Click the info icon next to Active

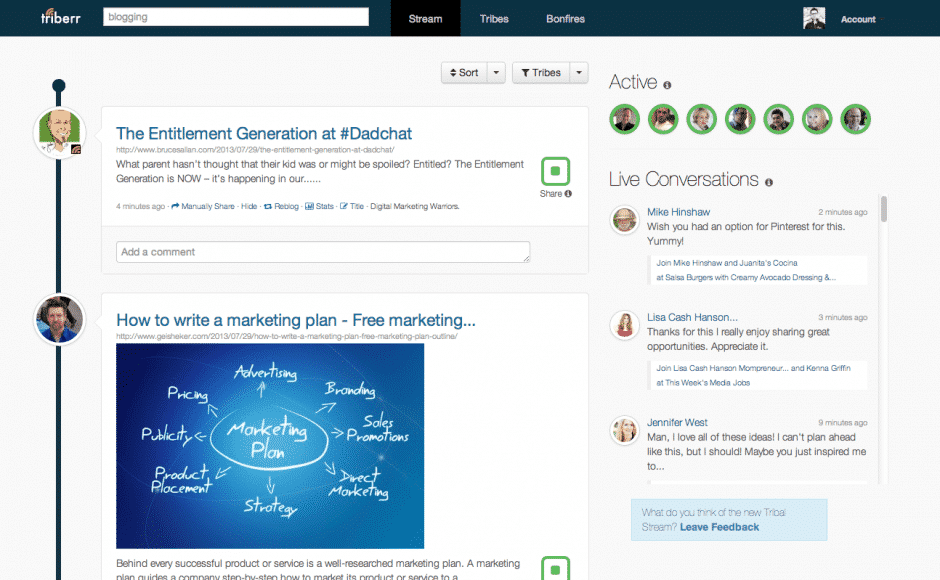tap(667, 84)
